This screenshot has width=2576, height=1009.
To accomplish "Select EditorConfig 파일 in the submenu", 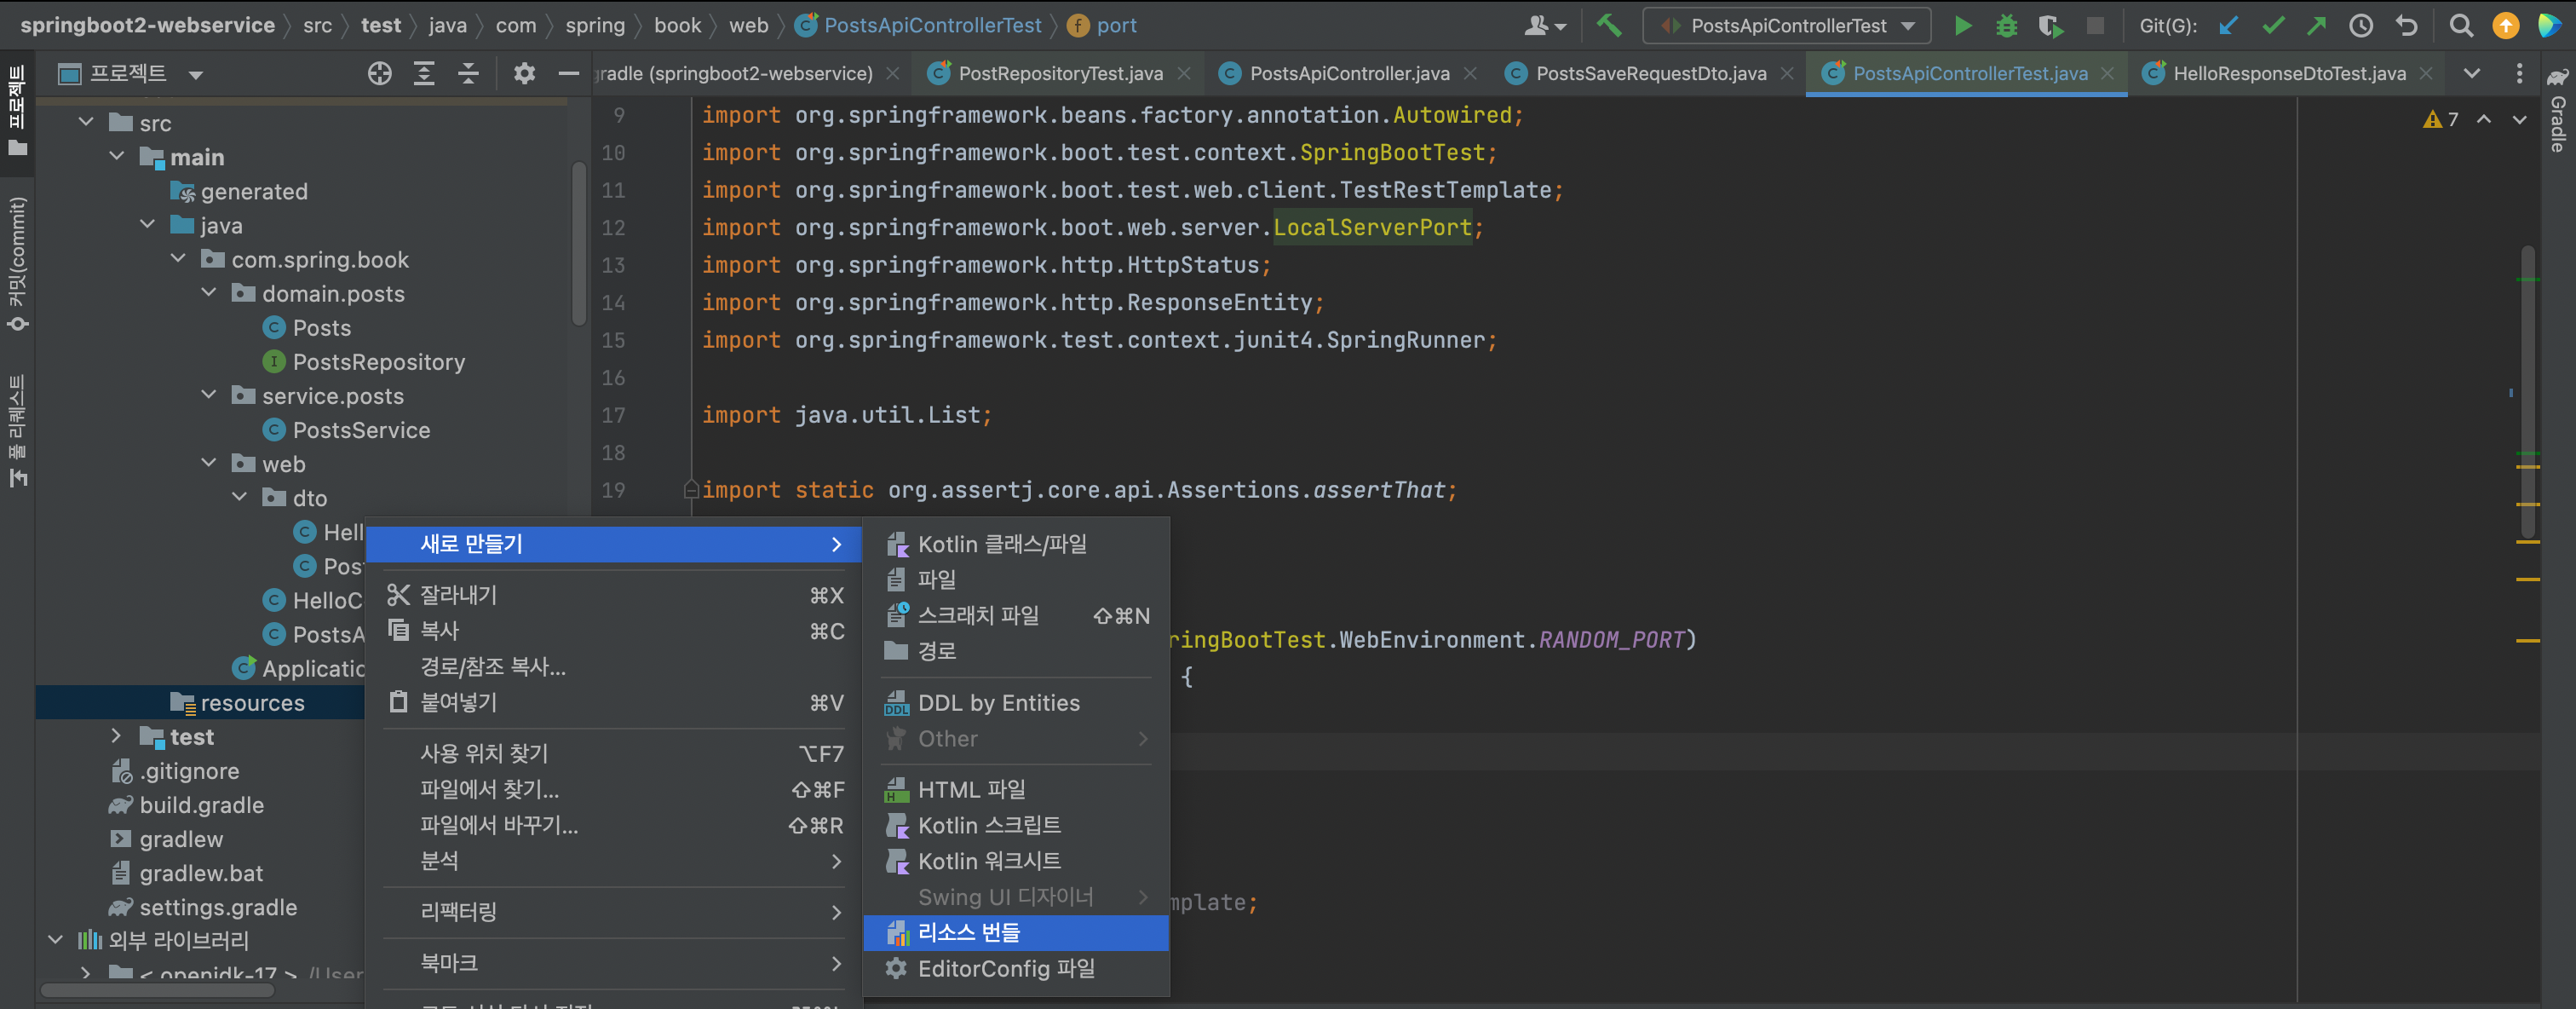I will pyautogui.click(x=1015, y=968).
